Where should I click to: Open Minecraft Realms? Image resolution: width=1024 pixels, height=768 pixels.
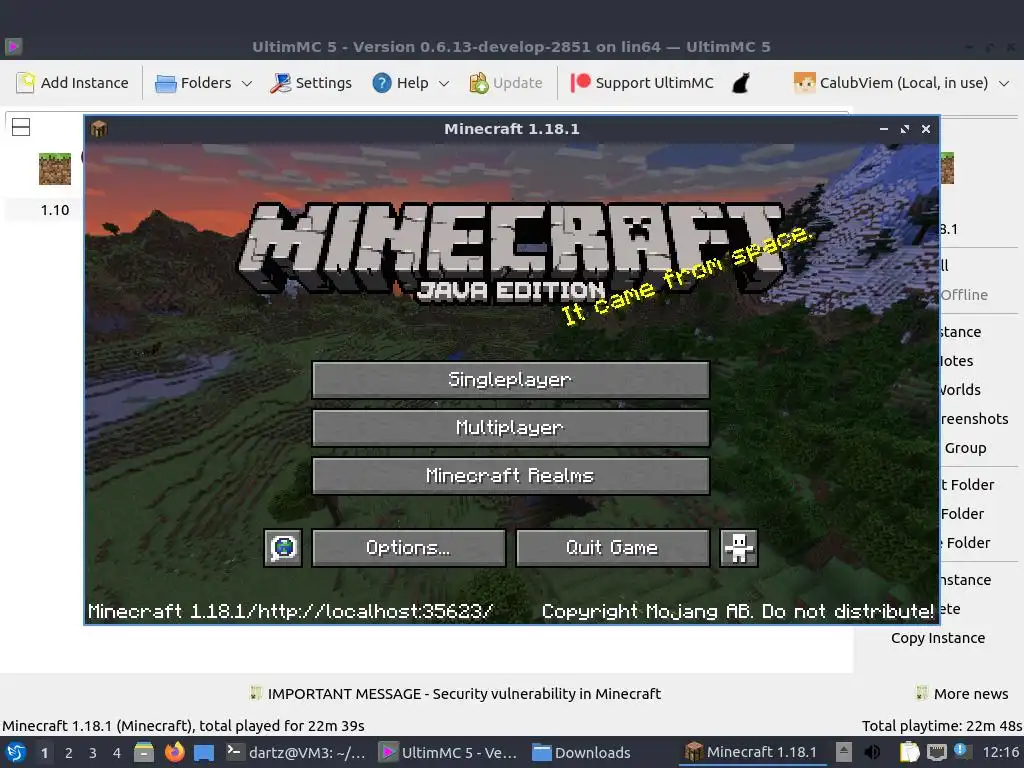point(511,475)
